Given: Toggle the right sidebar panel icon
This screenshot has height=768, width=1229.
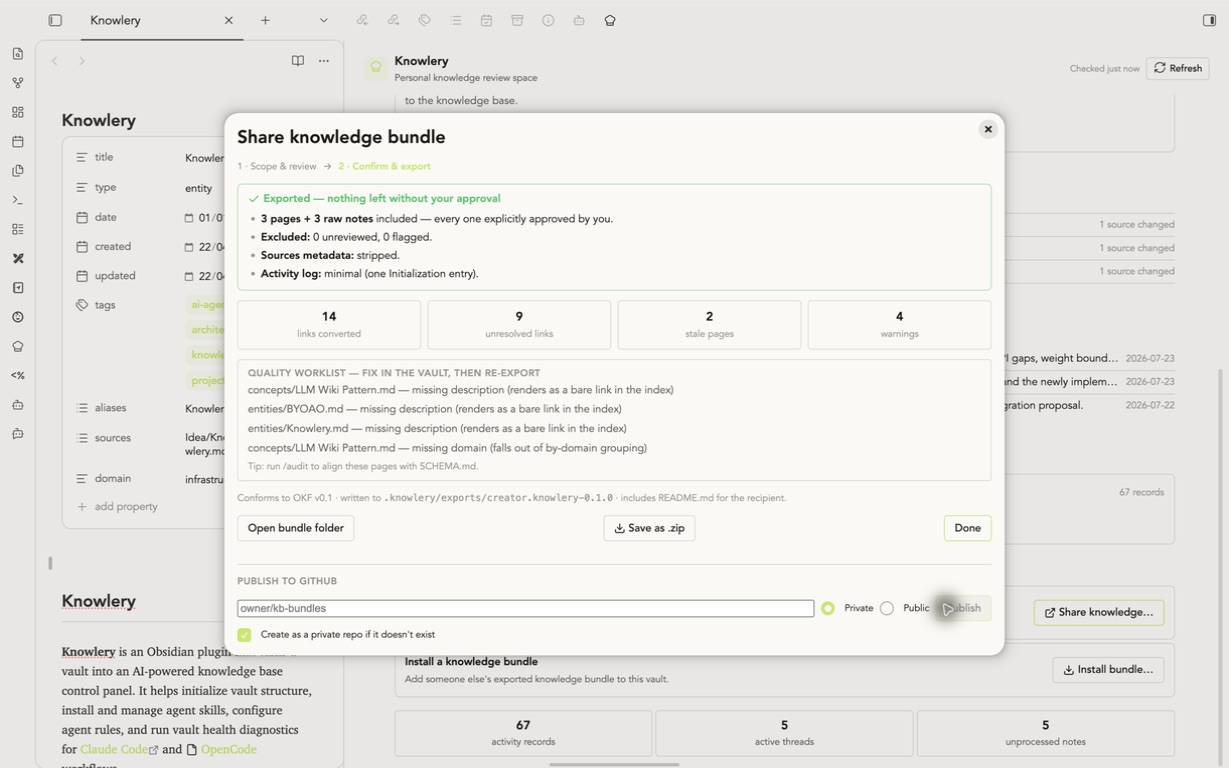Looking at the screenshot, I should tap(1209, 20).
